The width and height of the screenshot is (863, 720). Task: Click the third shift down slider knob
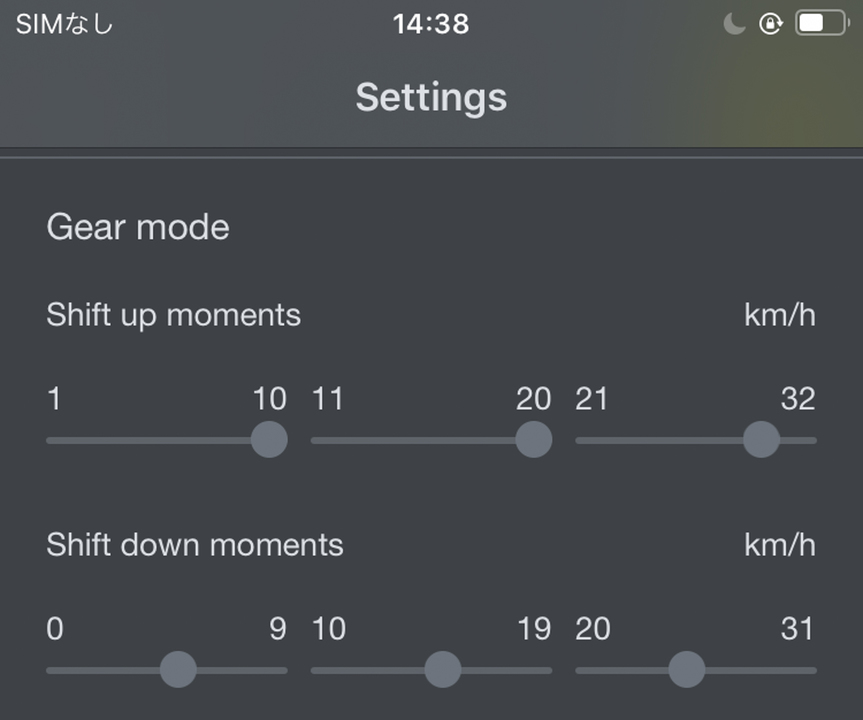(x=687, y=669)
